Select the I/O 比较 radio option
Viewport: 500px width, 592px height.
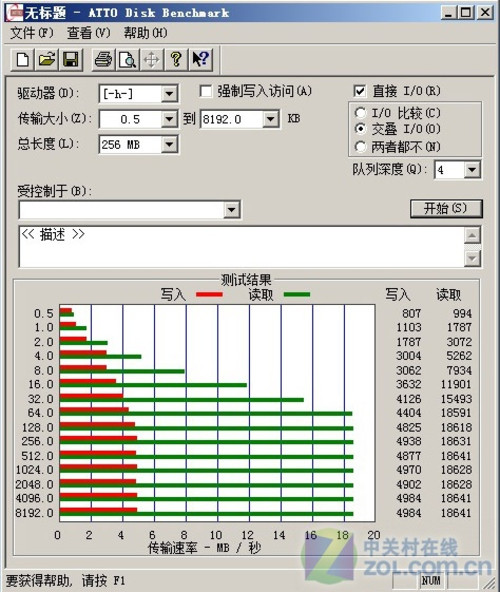[x=360, y=113]
